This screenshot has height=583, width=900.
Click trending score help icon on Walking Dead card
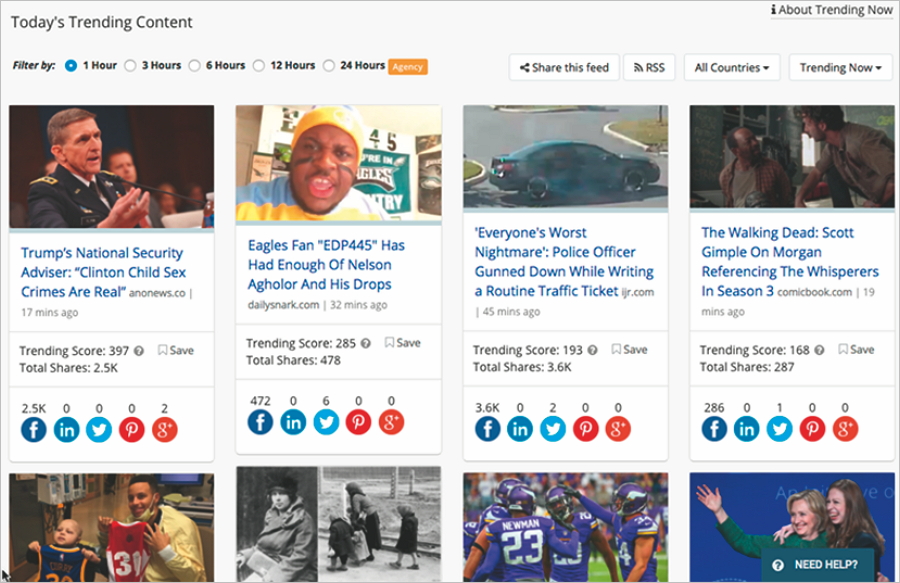(x=820, y=350)
